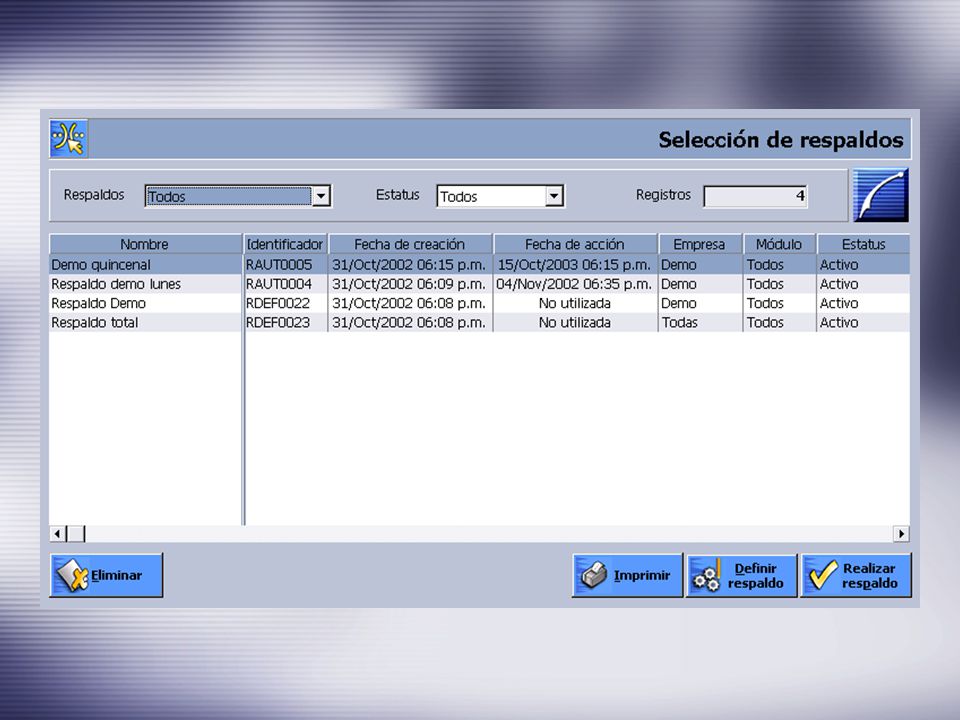Image resolution: width=960 pixels, height=720 pixels.
Task: Open the Estatus dropdown arrow
Action: pyautogui.click(x=554, y=196)
